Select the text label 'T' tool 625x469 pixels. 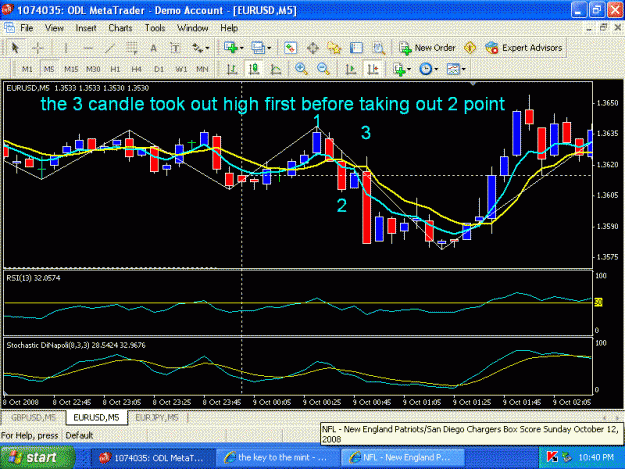(175, 48)
